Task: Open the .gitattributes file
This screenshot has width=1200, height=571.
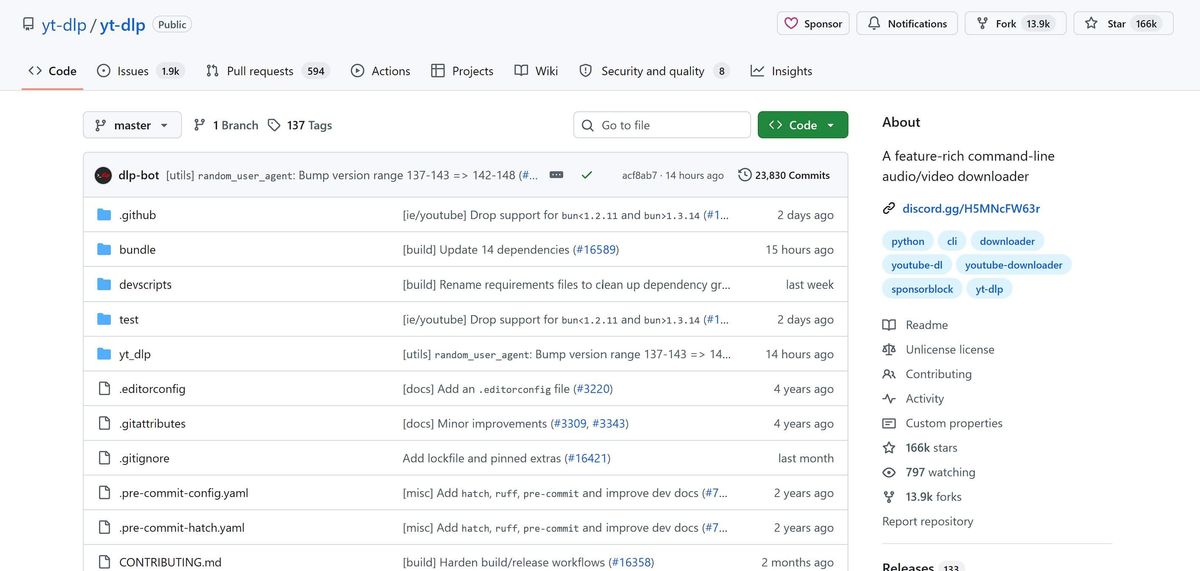Action: click(x=152, y=423)
